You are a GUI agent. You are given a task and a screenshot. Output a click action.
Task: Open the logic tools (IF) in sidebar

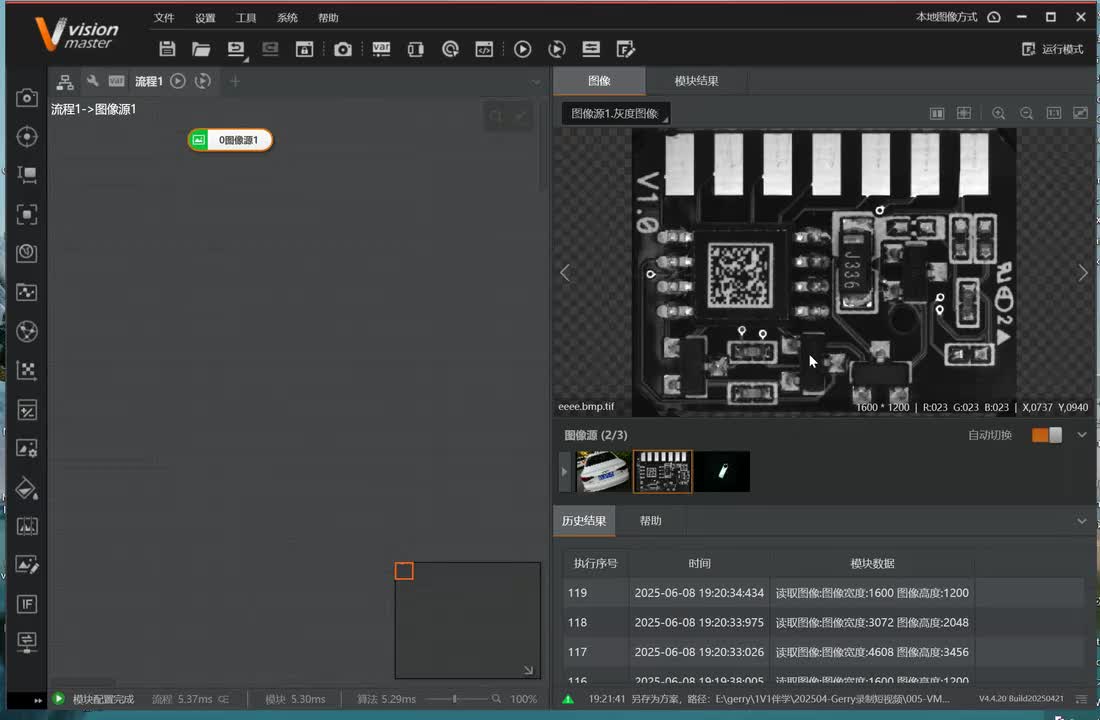(x=27, y=604)
